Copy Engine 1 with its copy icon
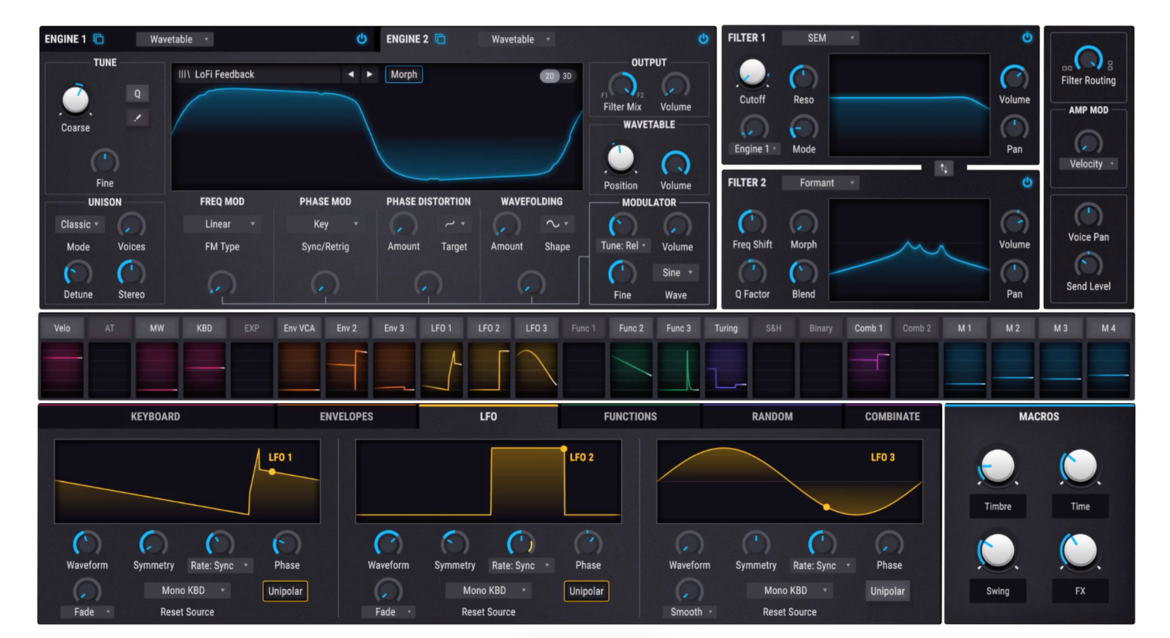1170x638 pixels. [x=98, y=39]
